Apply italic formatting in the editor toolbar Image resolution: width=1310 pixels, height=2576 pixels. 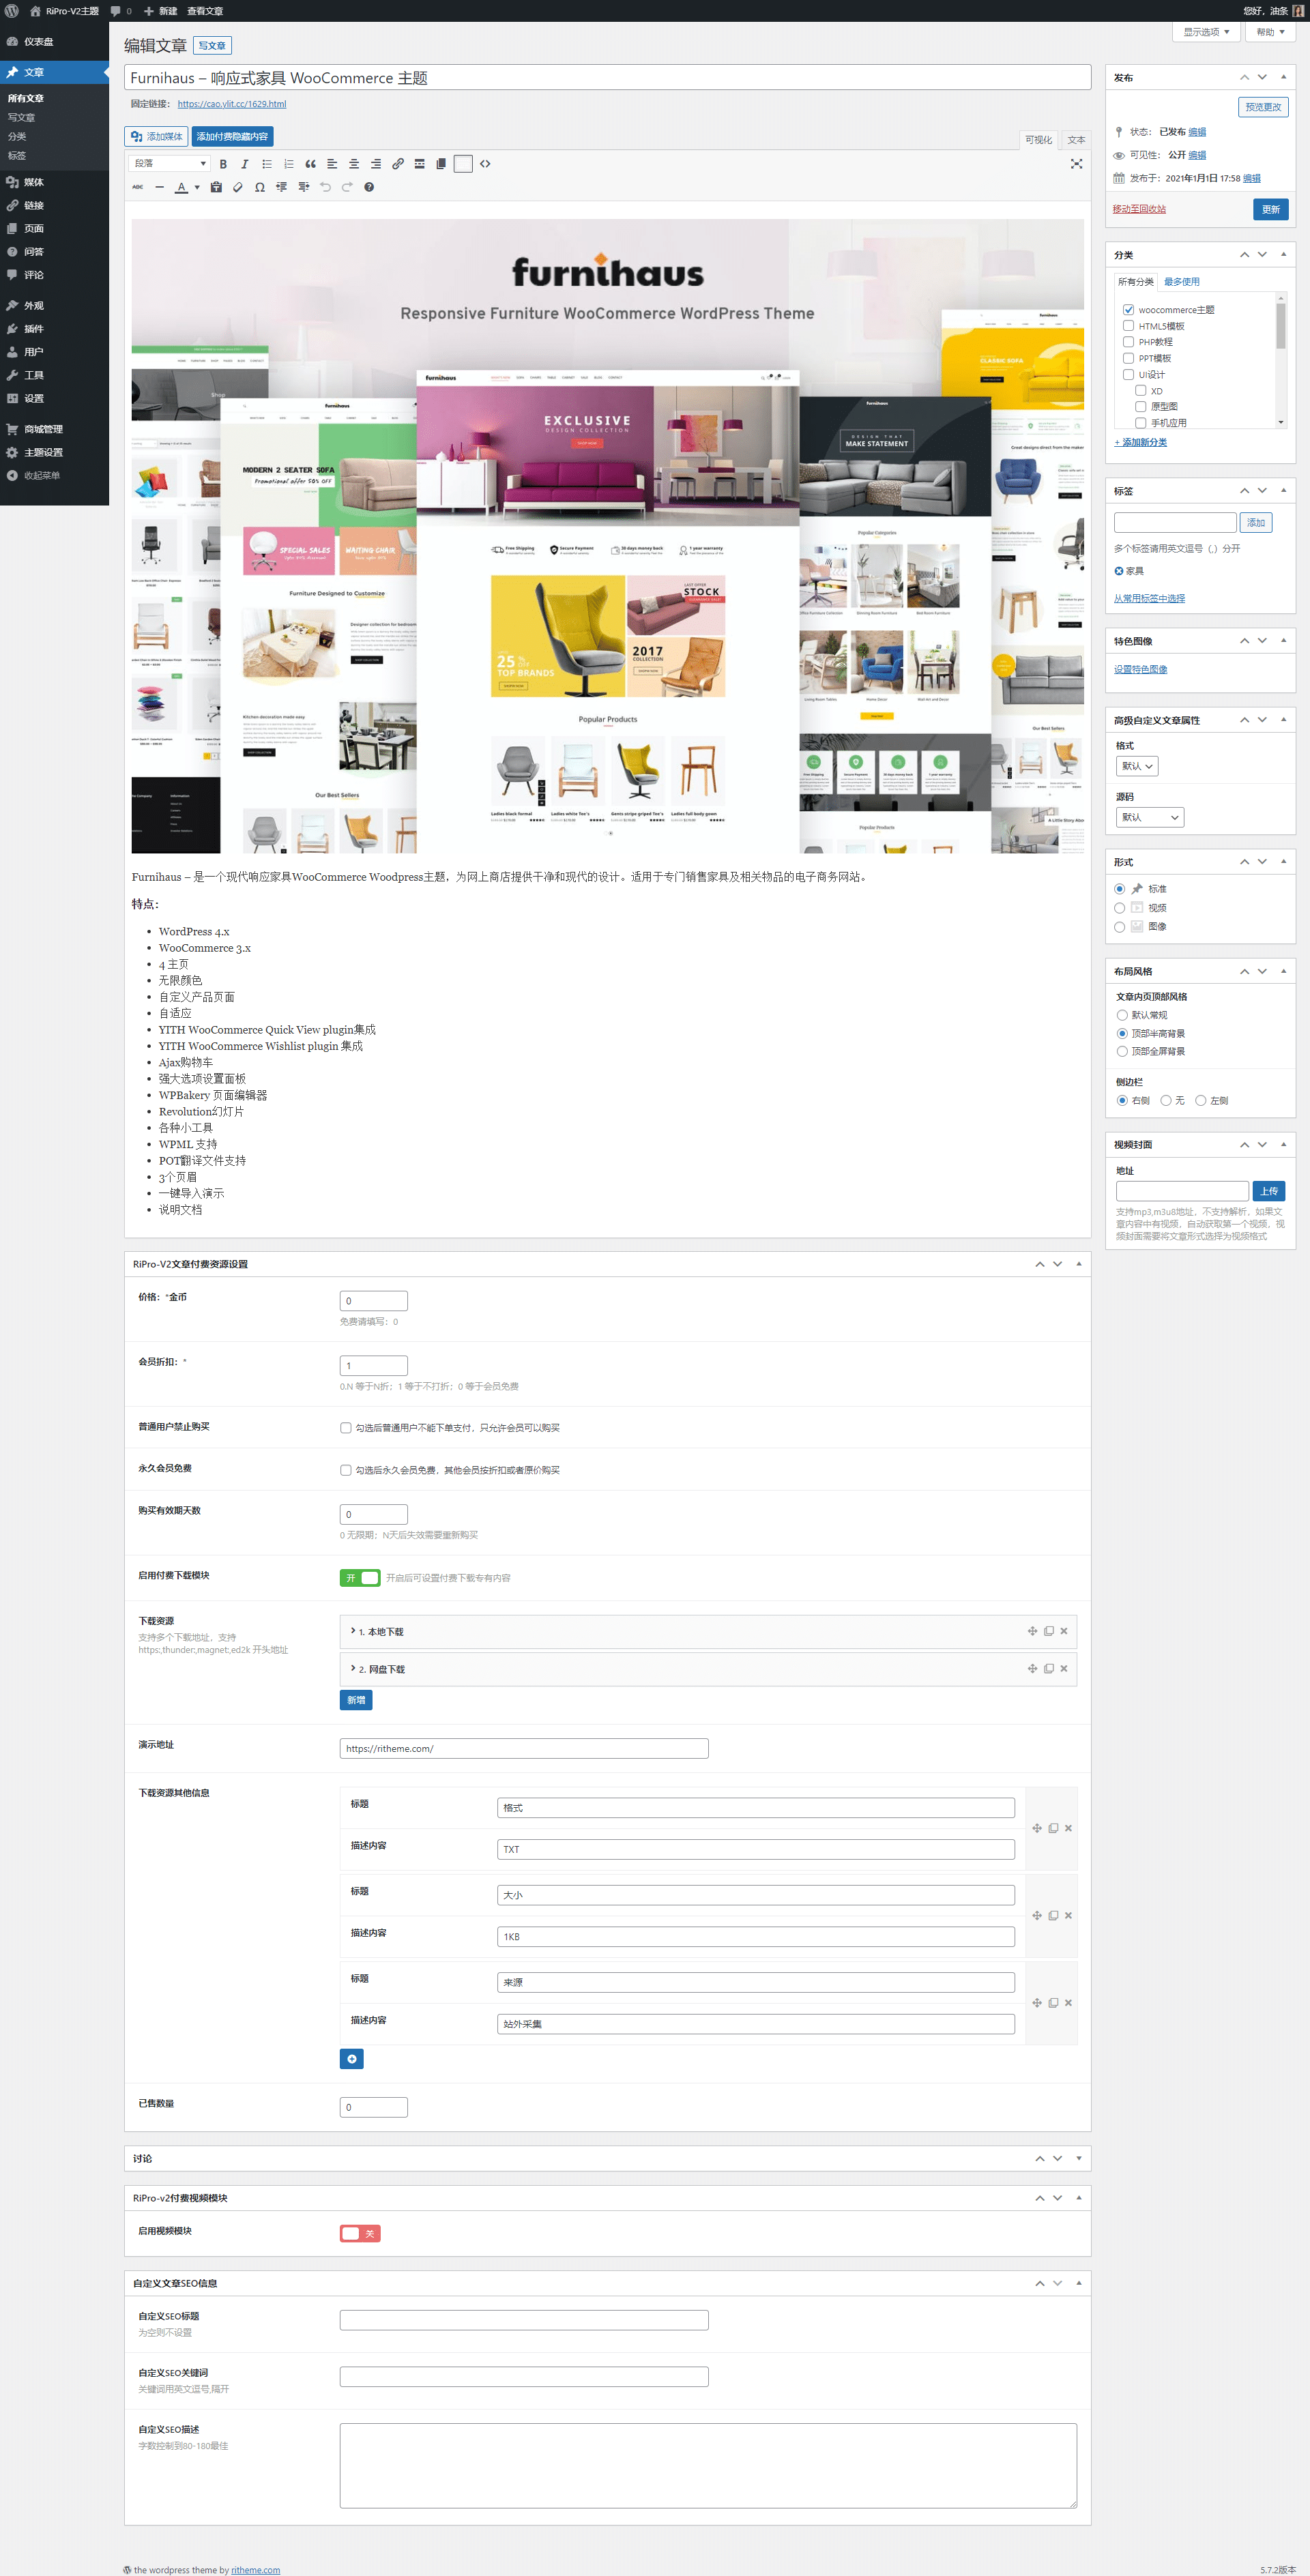tap(245, 164)
